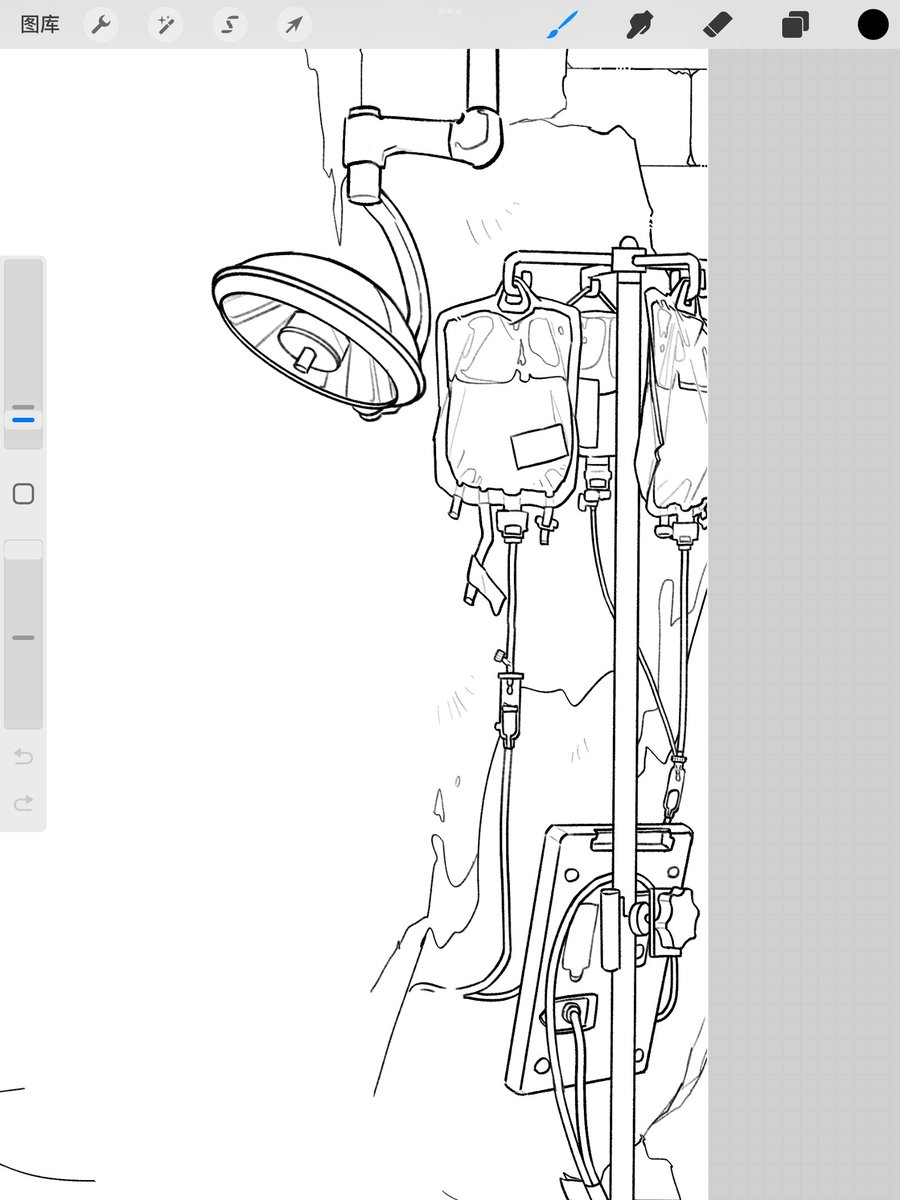Open the Actions wrench menu
Viewport: 900px width, 1200px height.
coord(101,25)
